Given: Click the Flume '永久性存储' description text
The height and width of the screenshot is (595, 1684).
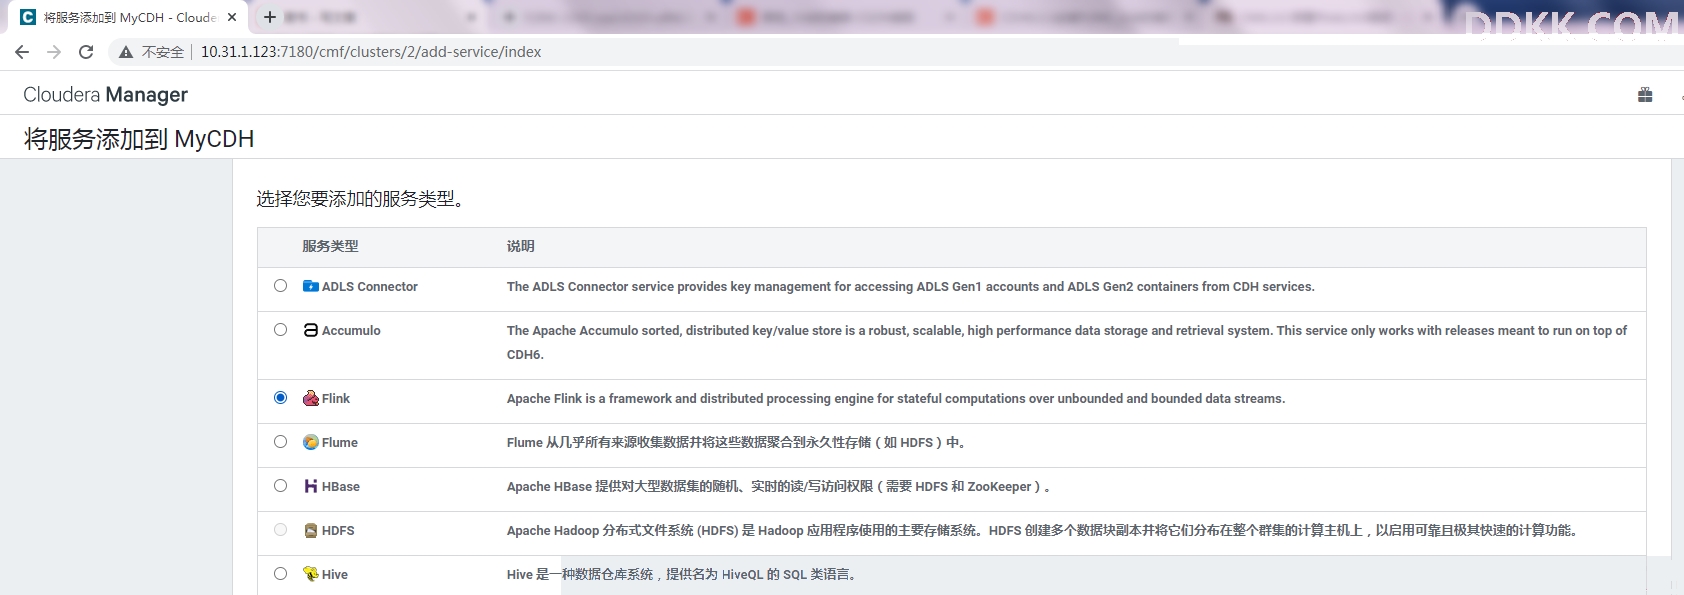Looking at the screenshot, I should pyautogui.click(x=736, y=442).
